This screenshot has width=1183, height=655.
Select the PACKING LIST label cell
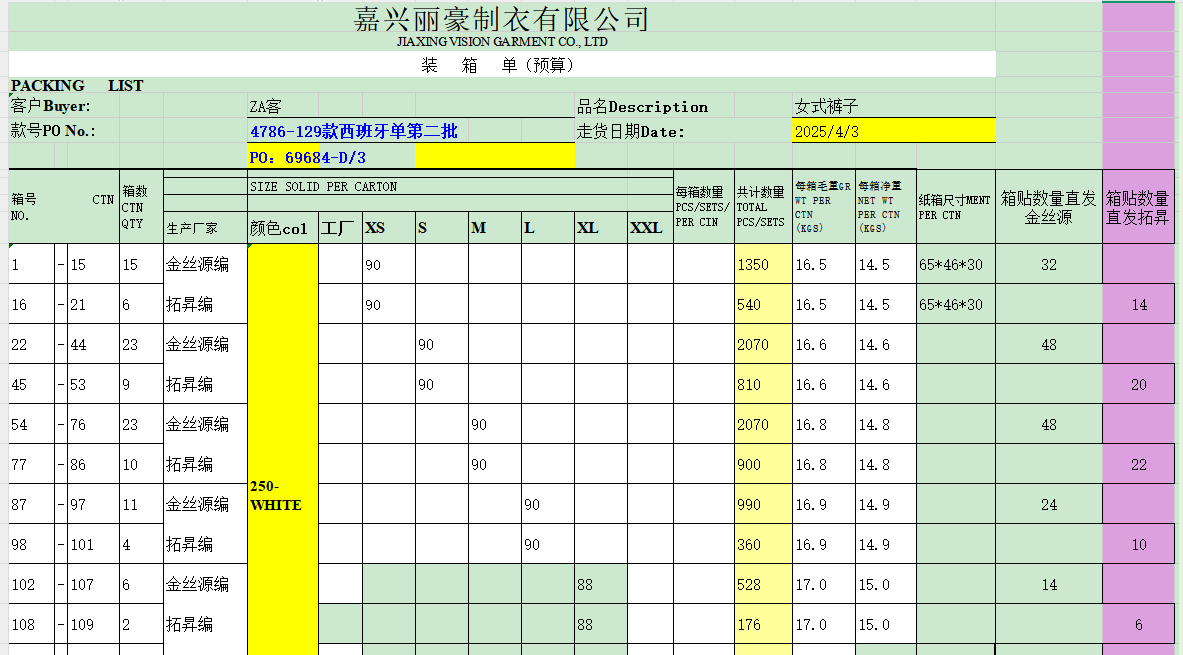[x=77, y=86]
